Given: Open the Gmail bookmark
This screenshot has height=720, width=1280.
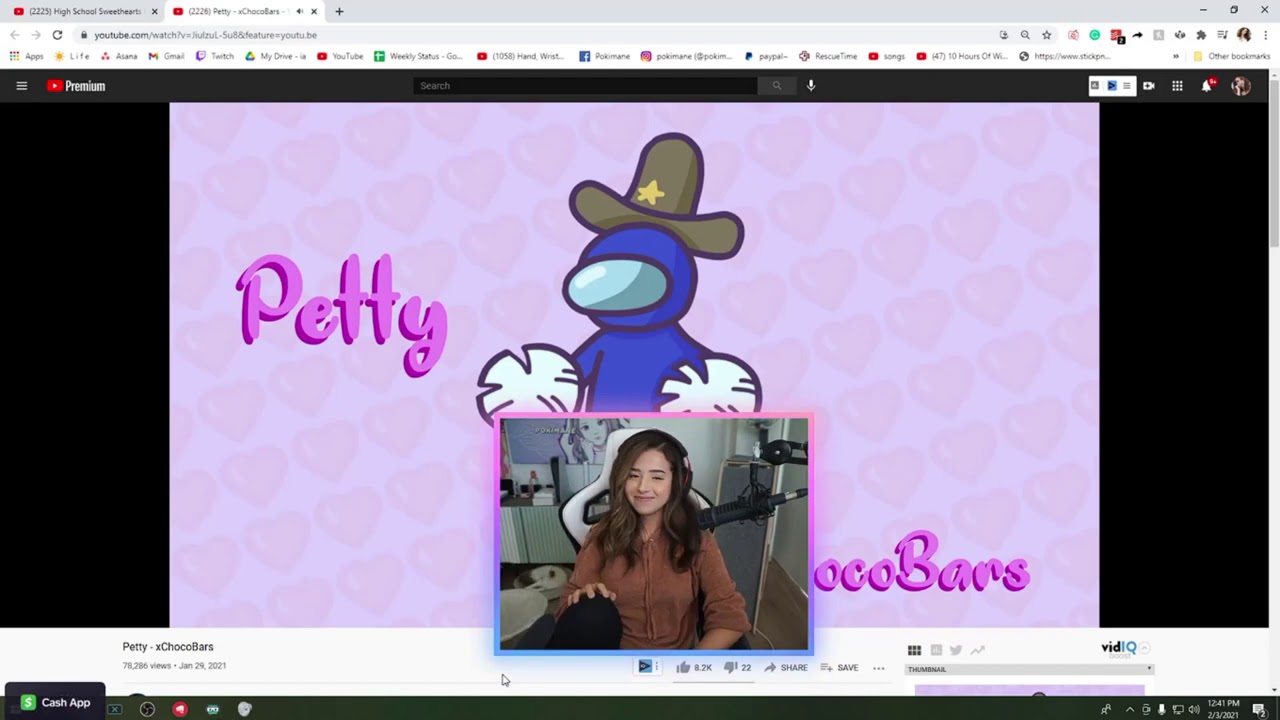Looking at the screenshot, I should tap(167, 56).
